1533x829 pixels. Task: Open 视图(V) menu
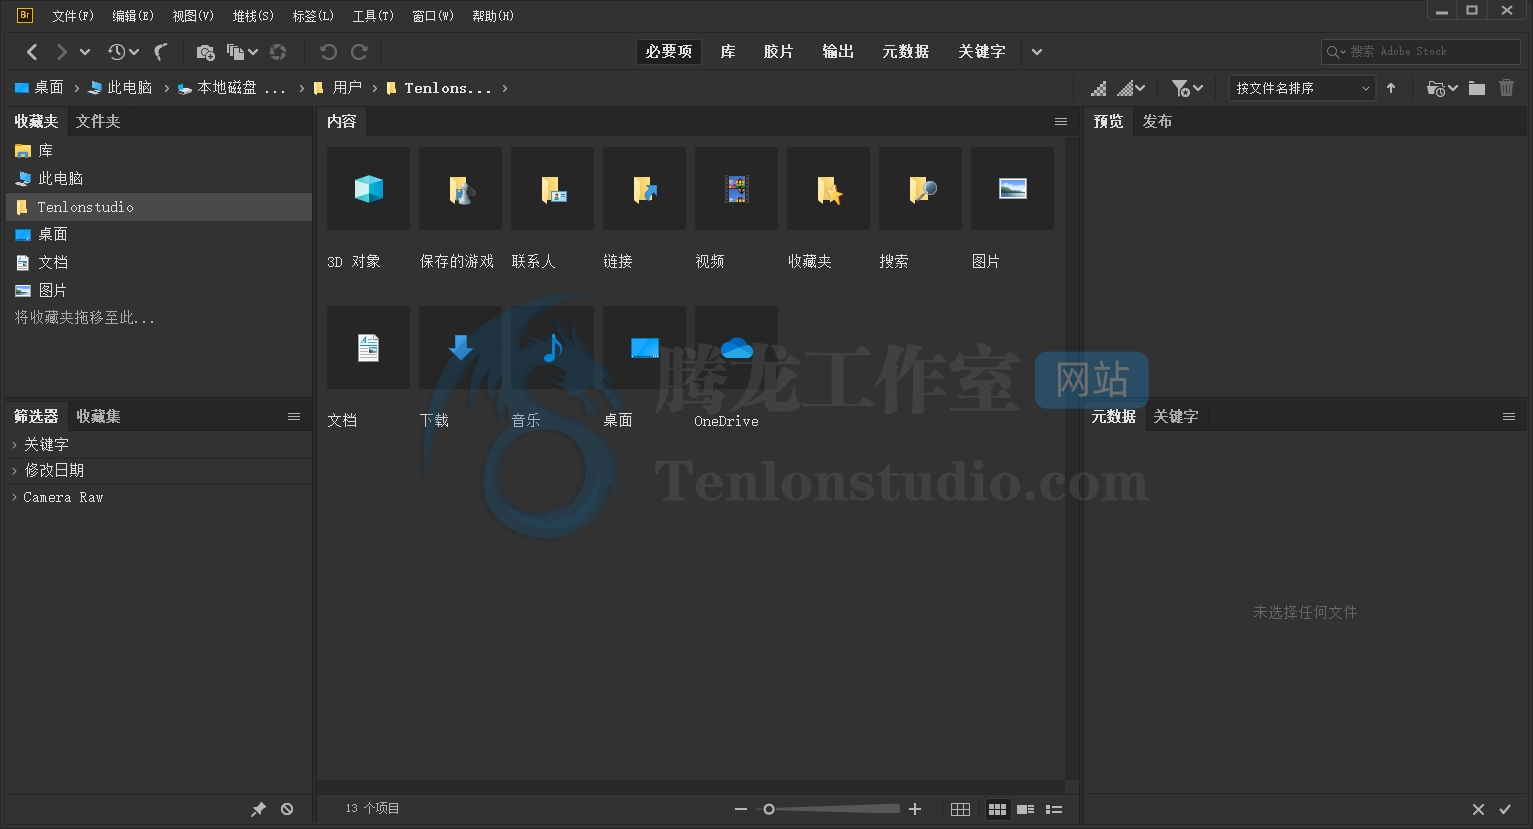pos(193,16)
